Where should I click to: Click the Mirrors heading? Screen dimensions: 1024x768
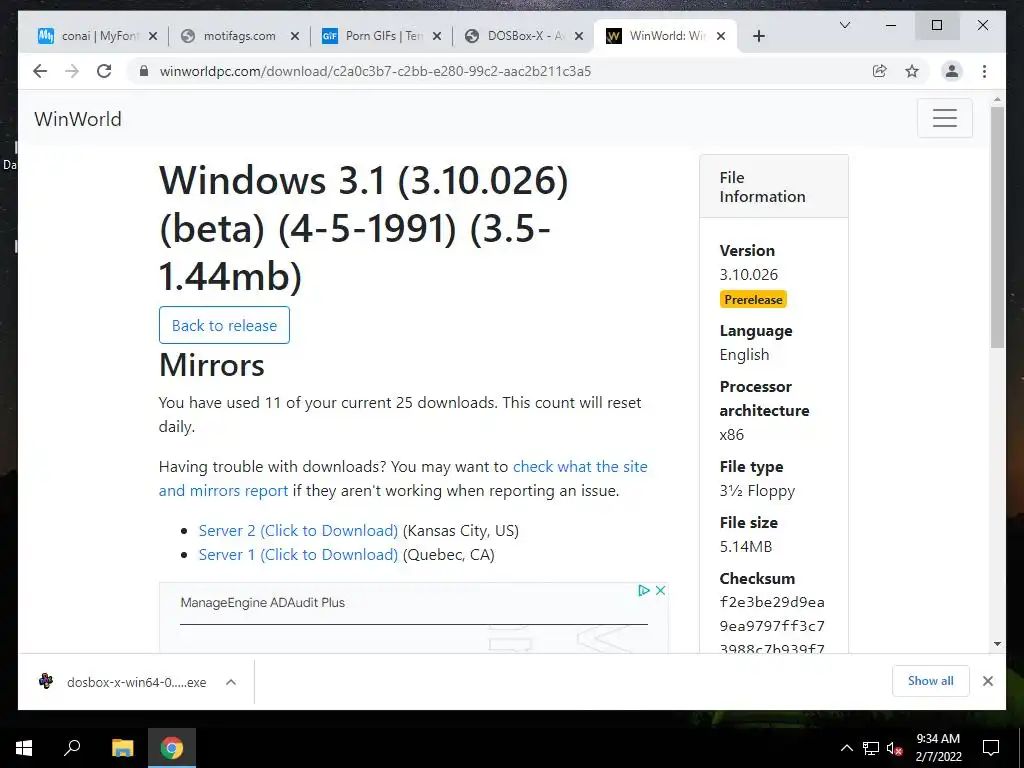(x=212, y=364)
